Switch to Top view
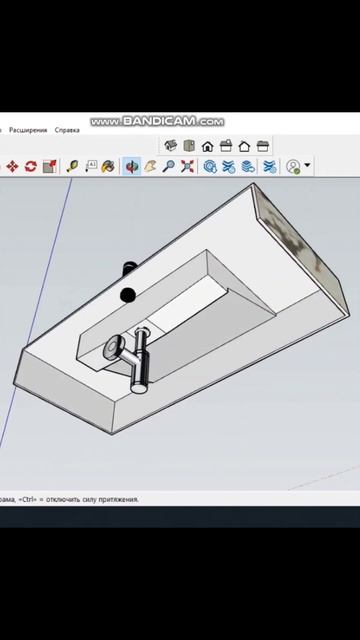 coord(189,146)
